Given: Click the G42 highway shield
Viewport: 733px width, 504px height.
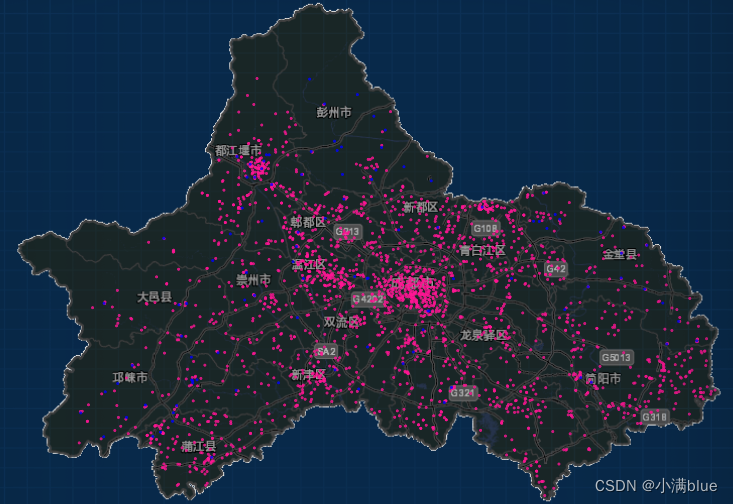Looking at the screenshot, I should (x=556, y=269).
